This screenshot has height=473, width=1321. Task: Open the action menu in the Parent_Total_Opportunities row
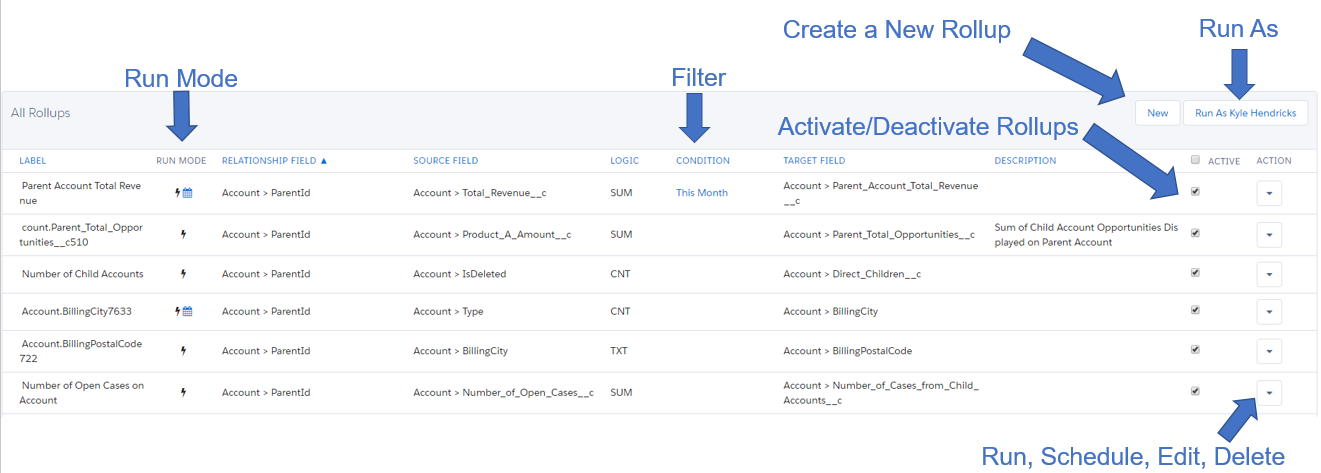tap(1268, 235)
